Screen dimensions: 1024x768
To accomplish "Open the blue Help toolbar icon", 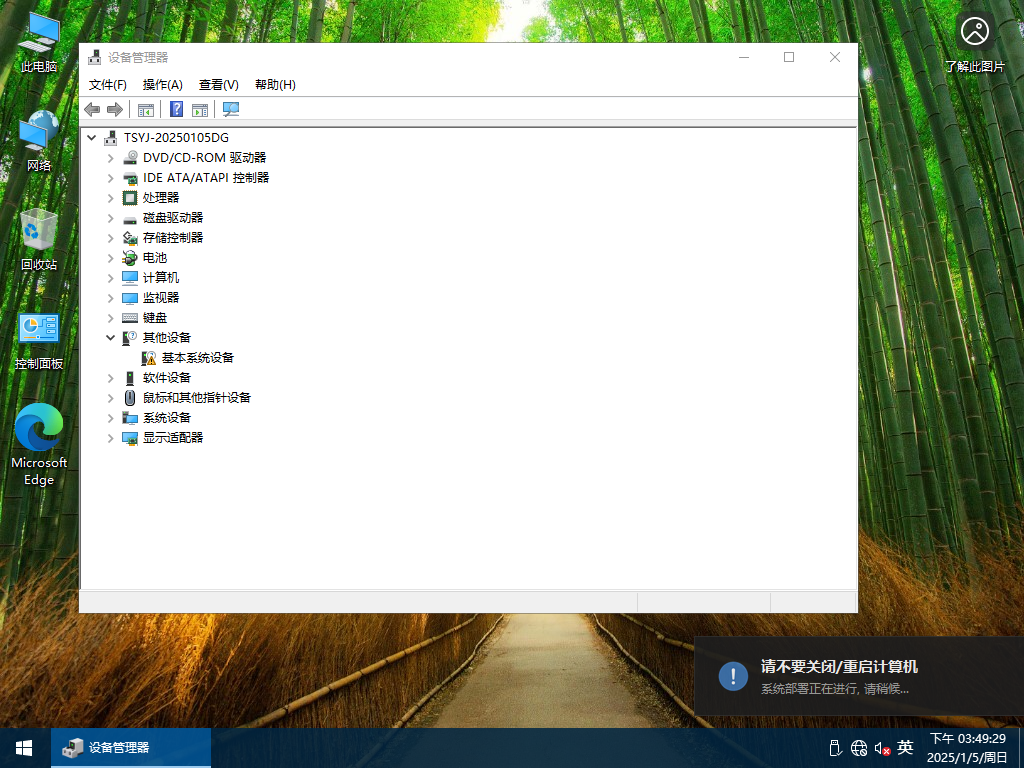I will pos(176,109).
